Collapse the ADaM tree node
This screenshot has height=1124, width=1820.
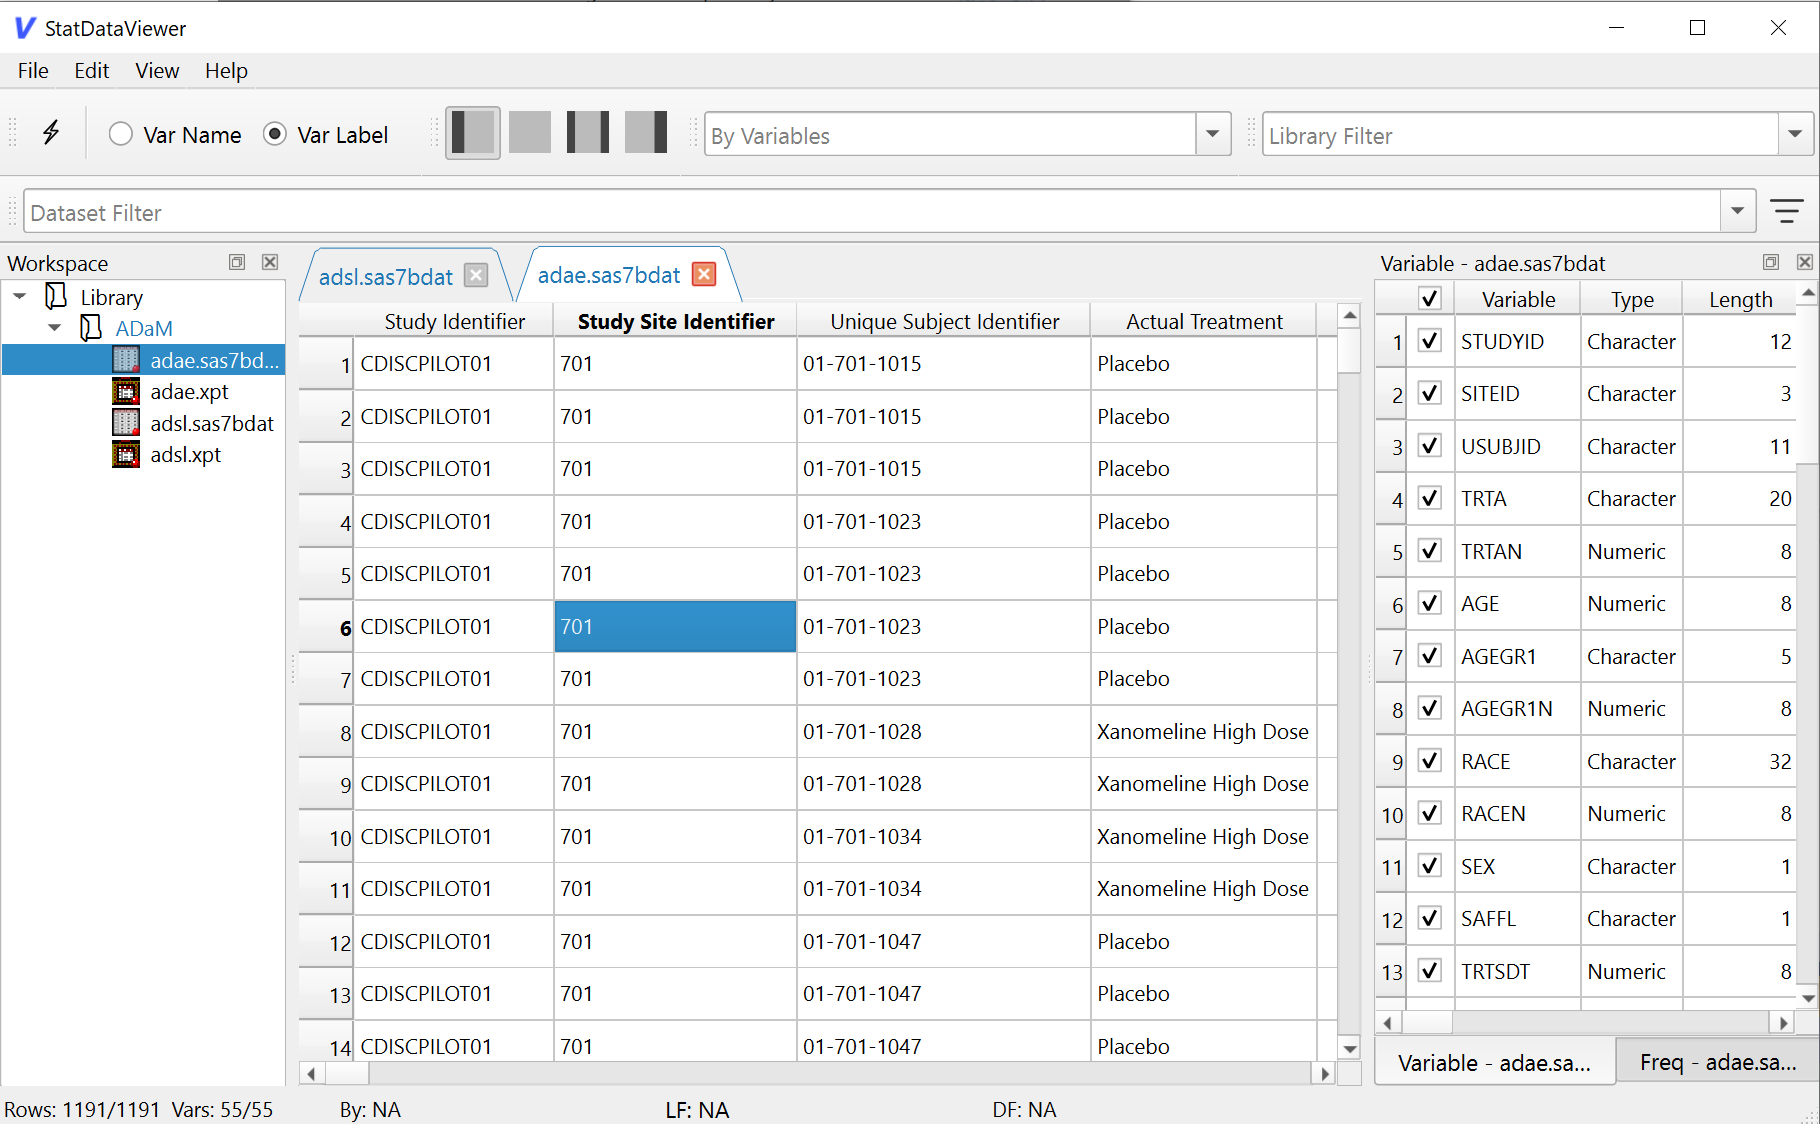pyautogui.click(x=54, y=328)
